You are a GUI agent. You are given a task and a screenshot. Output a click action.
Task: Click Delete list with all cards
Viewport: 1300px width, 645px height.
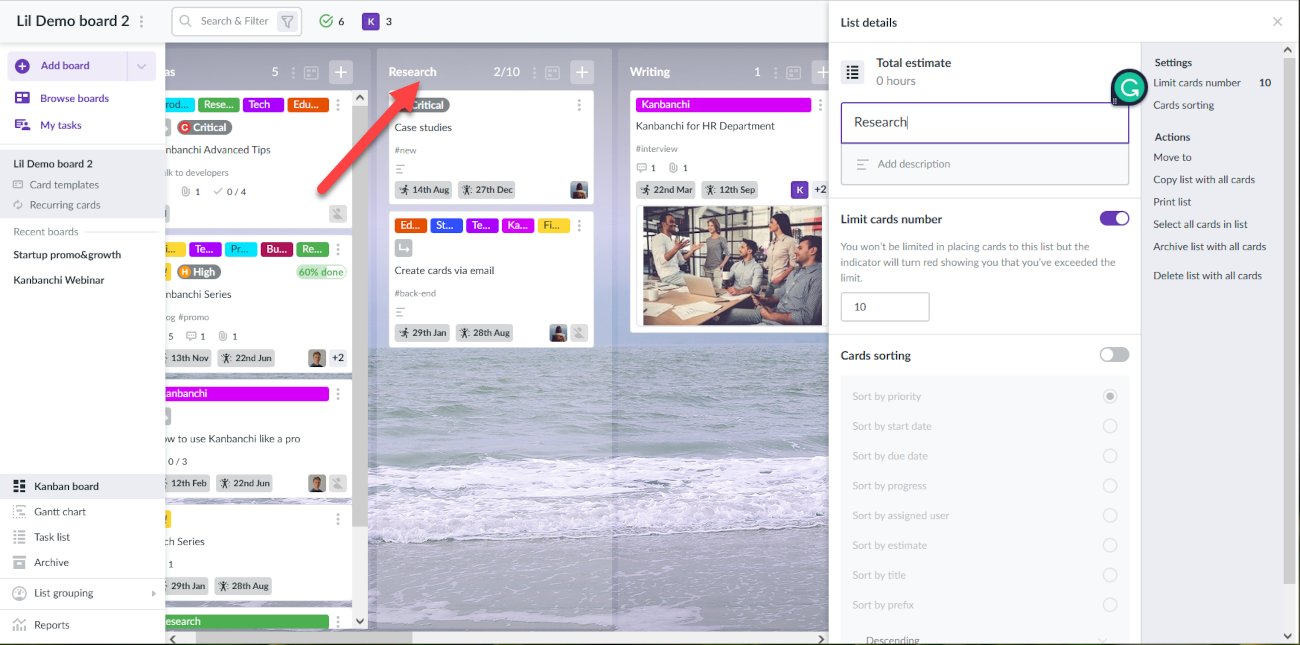point(1207,275)
